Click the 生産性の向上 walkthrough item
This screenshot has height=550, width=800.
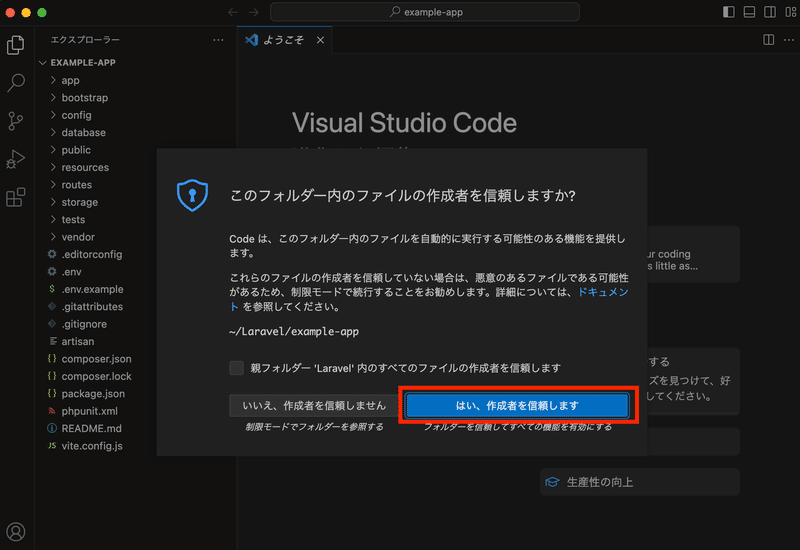coord(639,482)
